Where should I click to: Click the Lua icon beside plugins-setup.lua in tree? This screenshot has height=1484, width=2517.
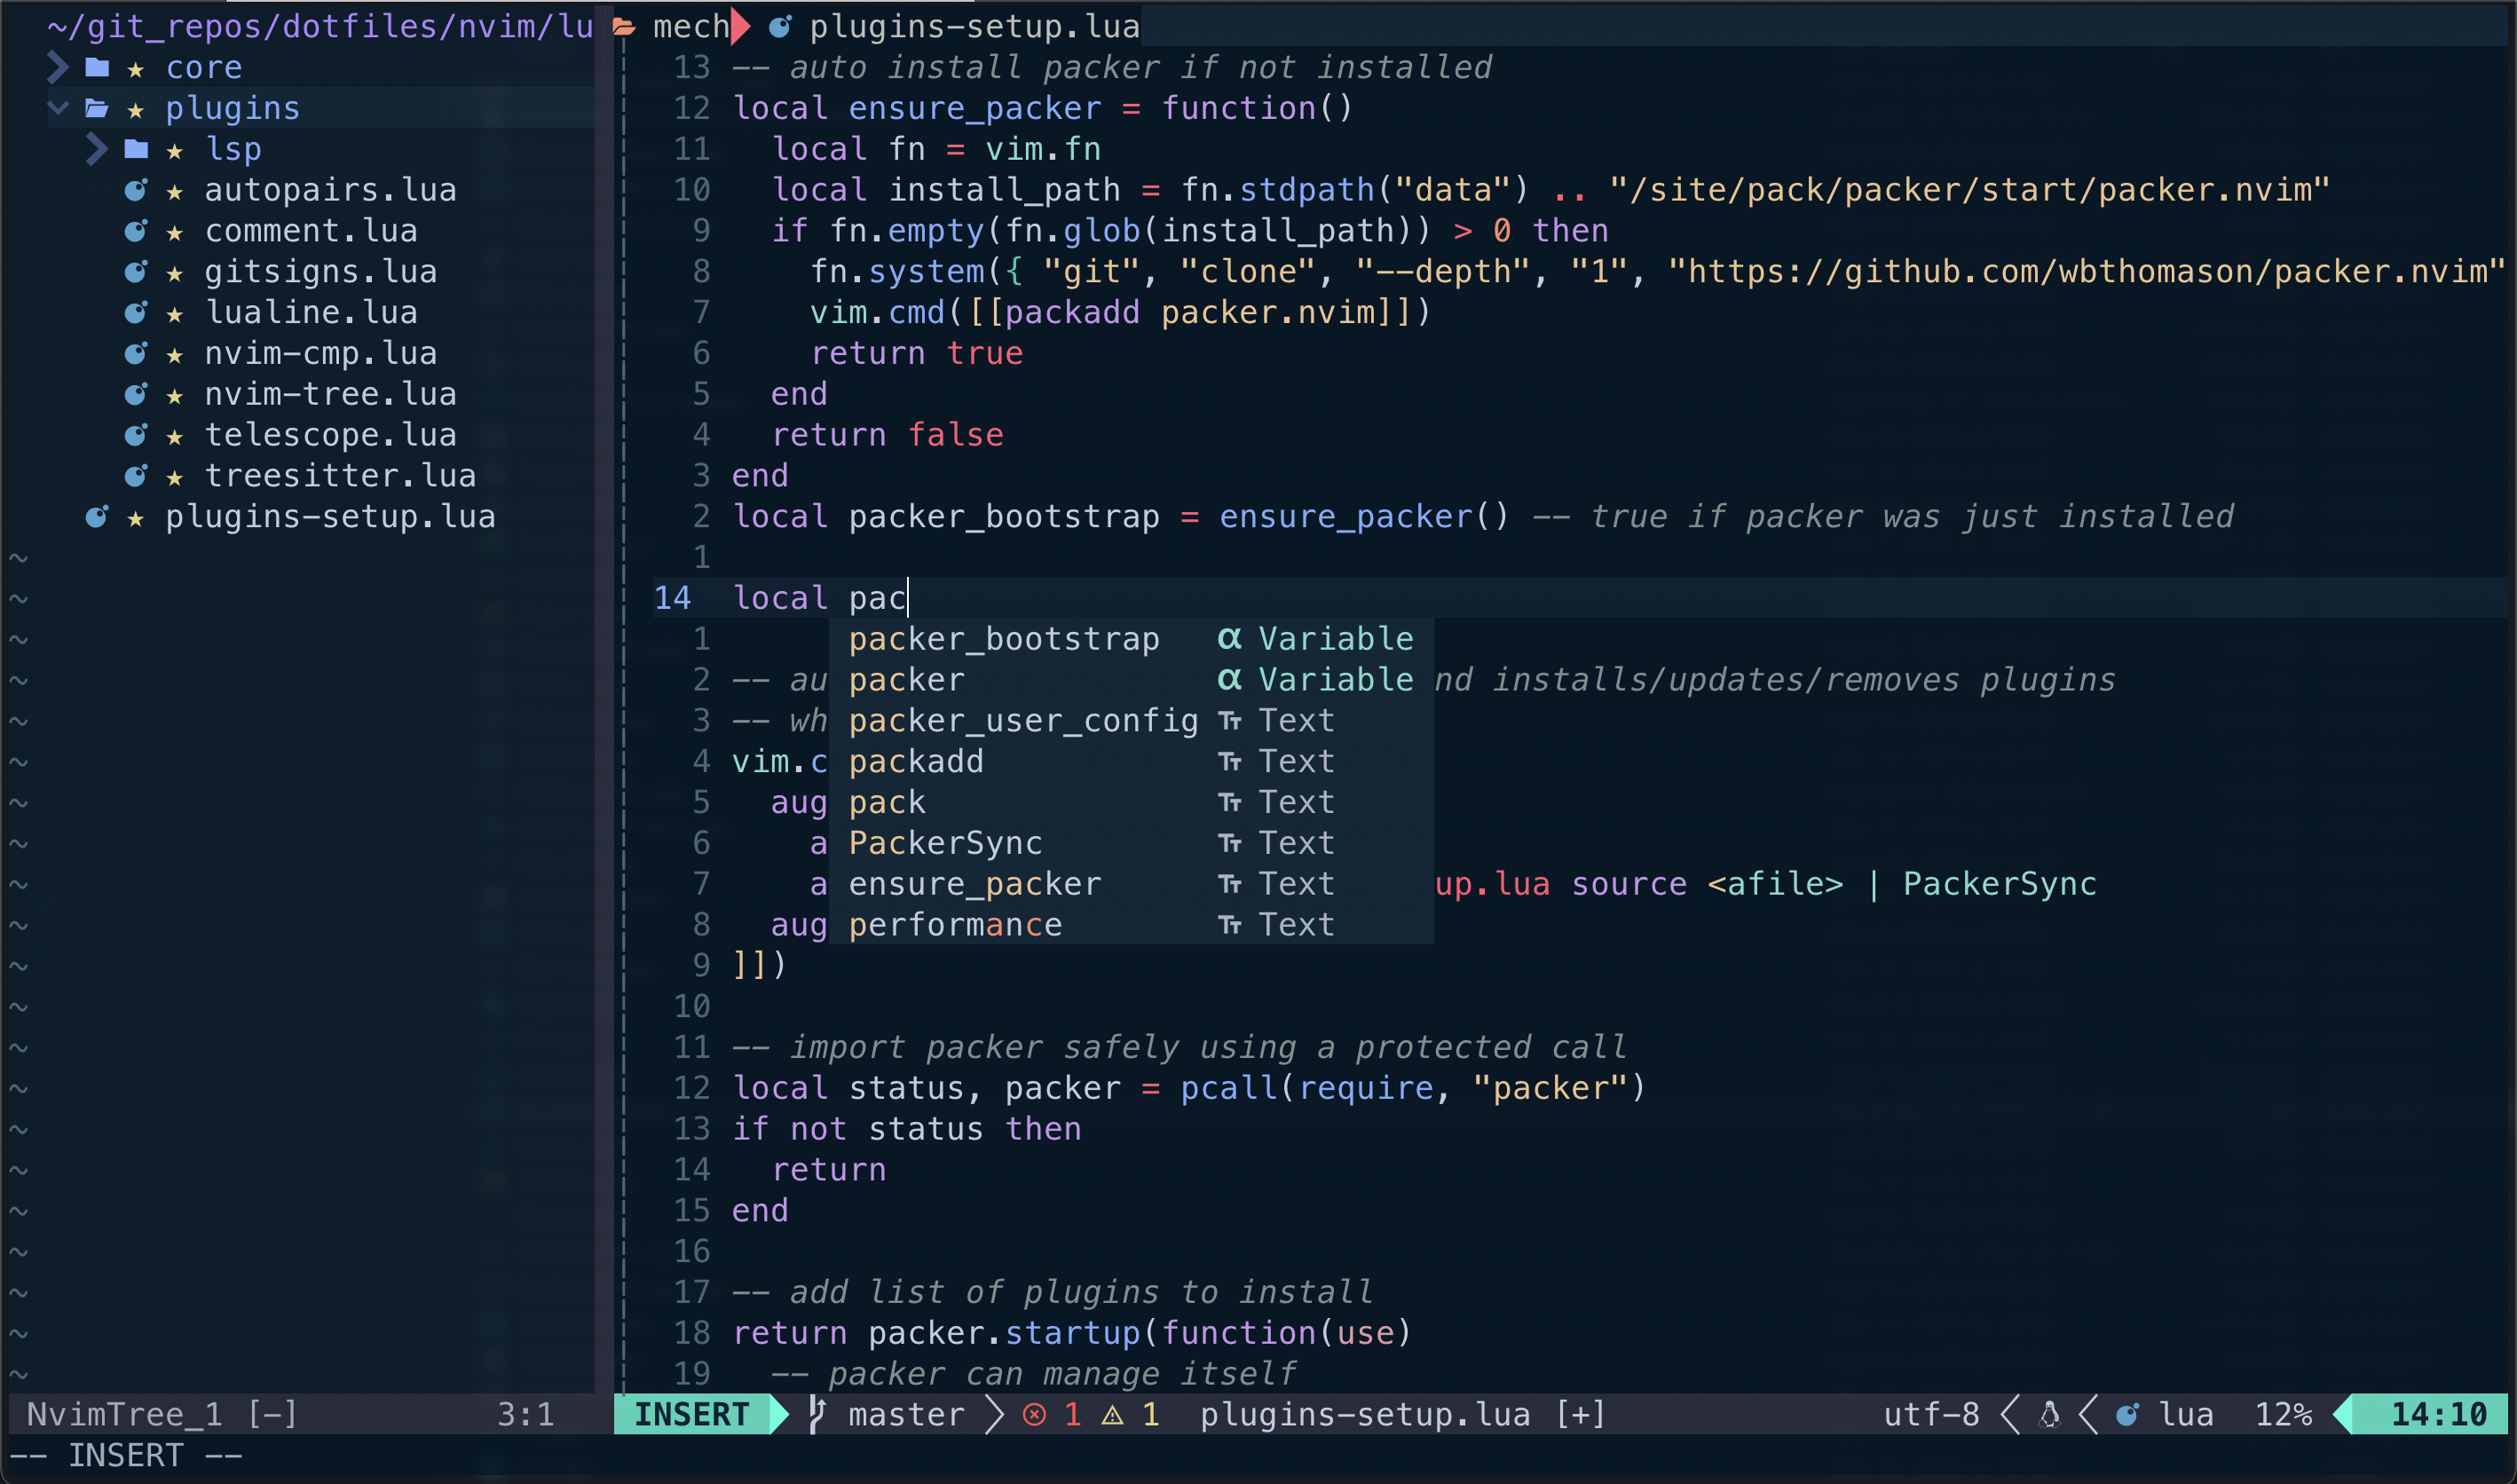point(97,517)
